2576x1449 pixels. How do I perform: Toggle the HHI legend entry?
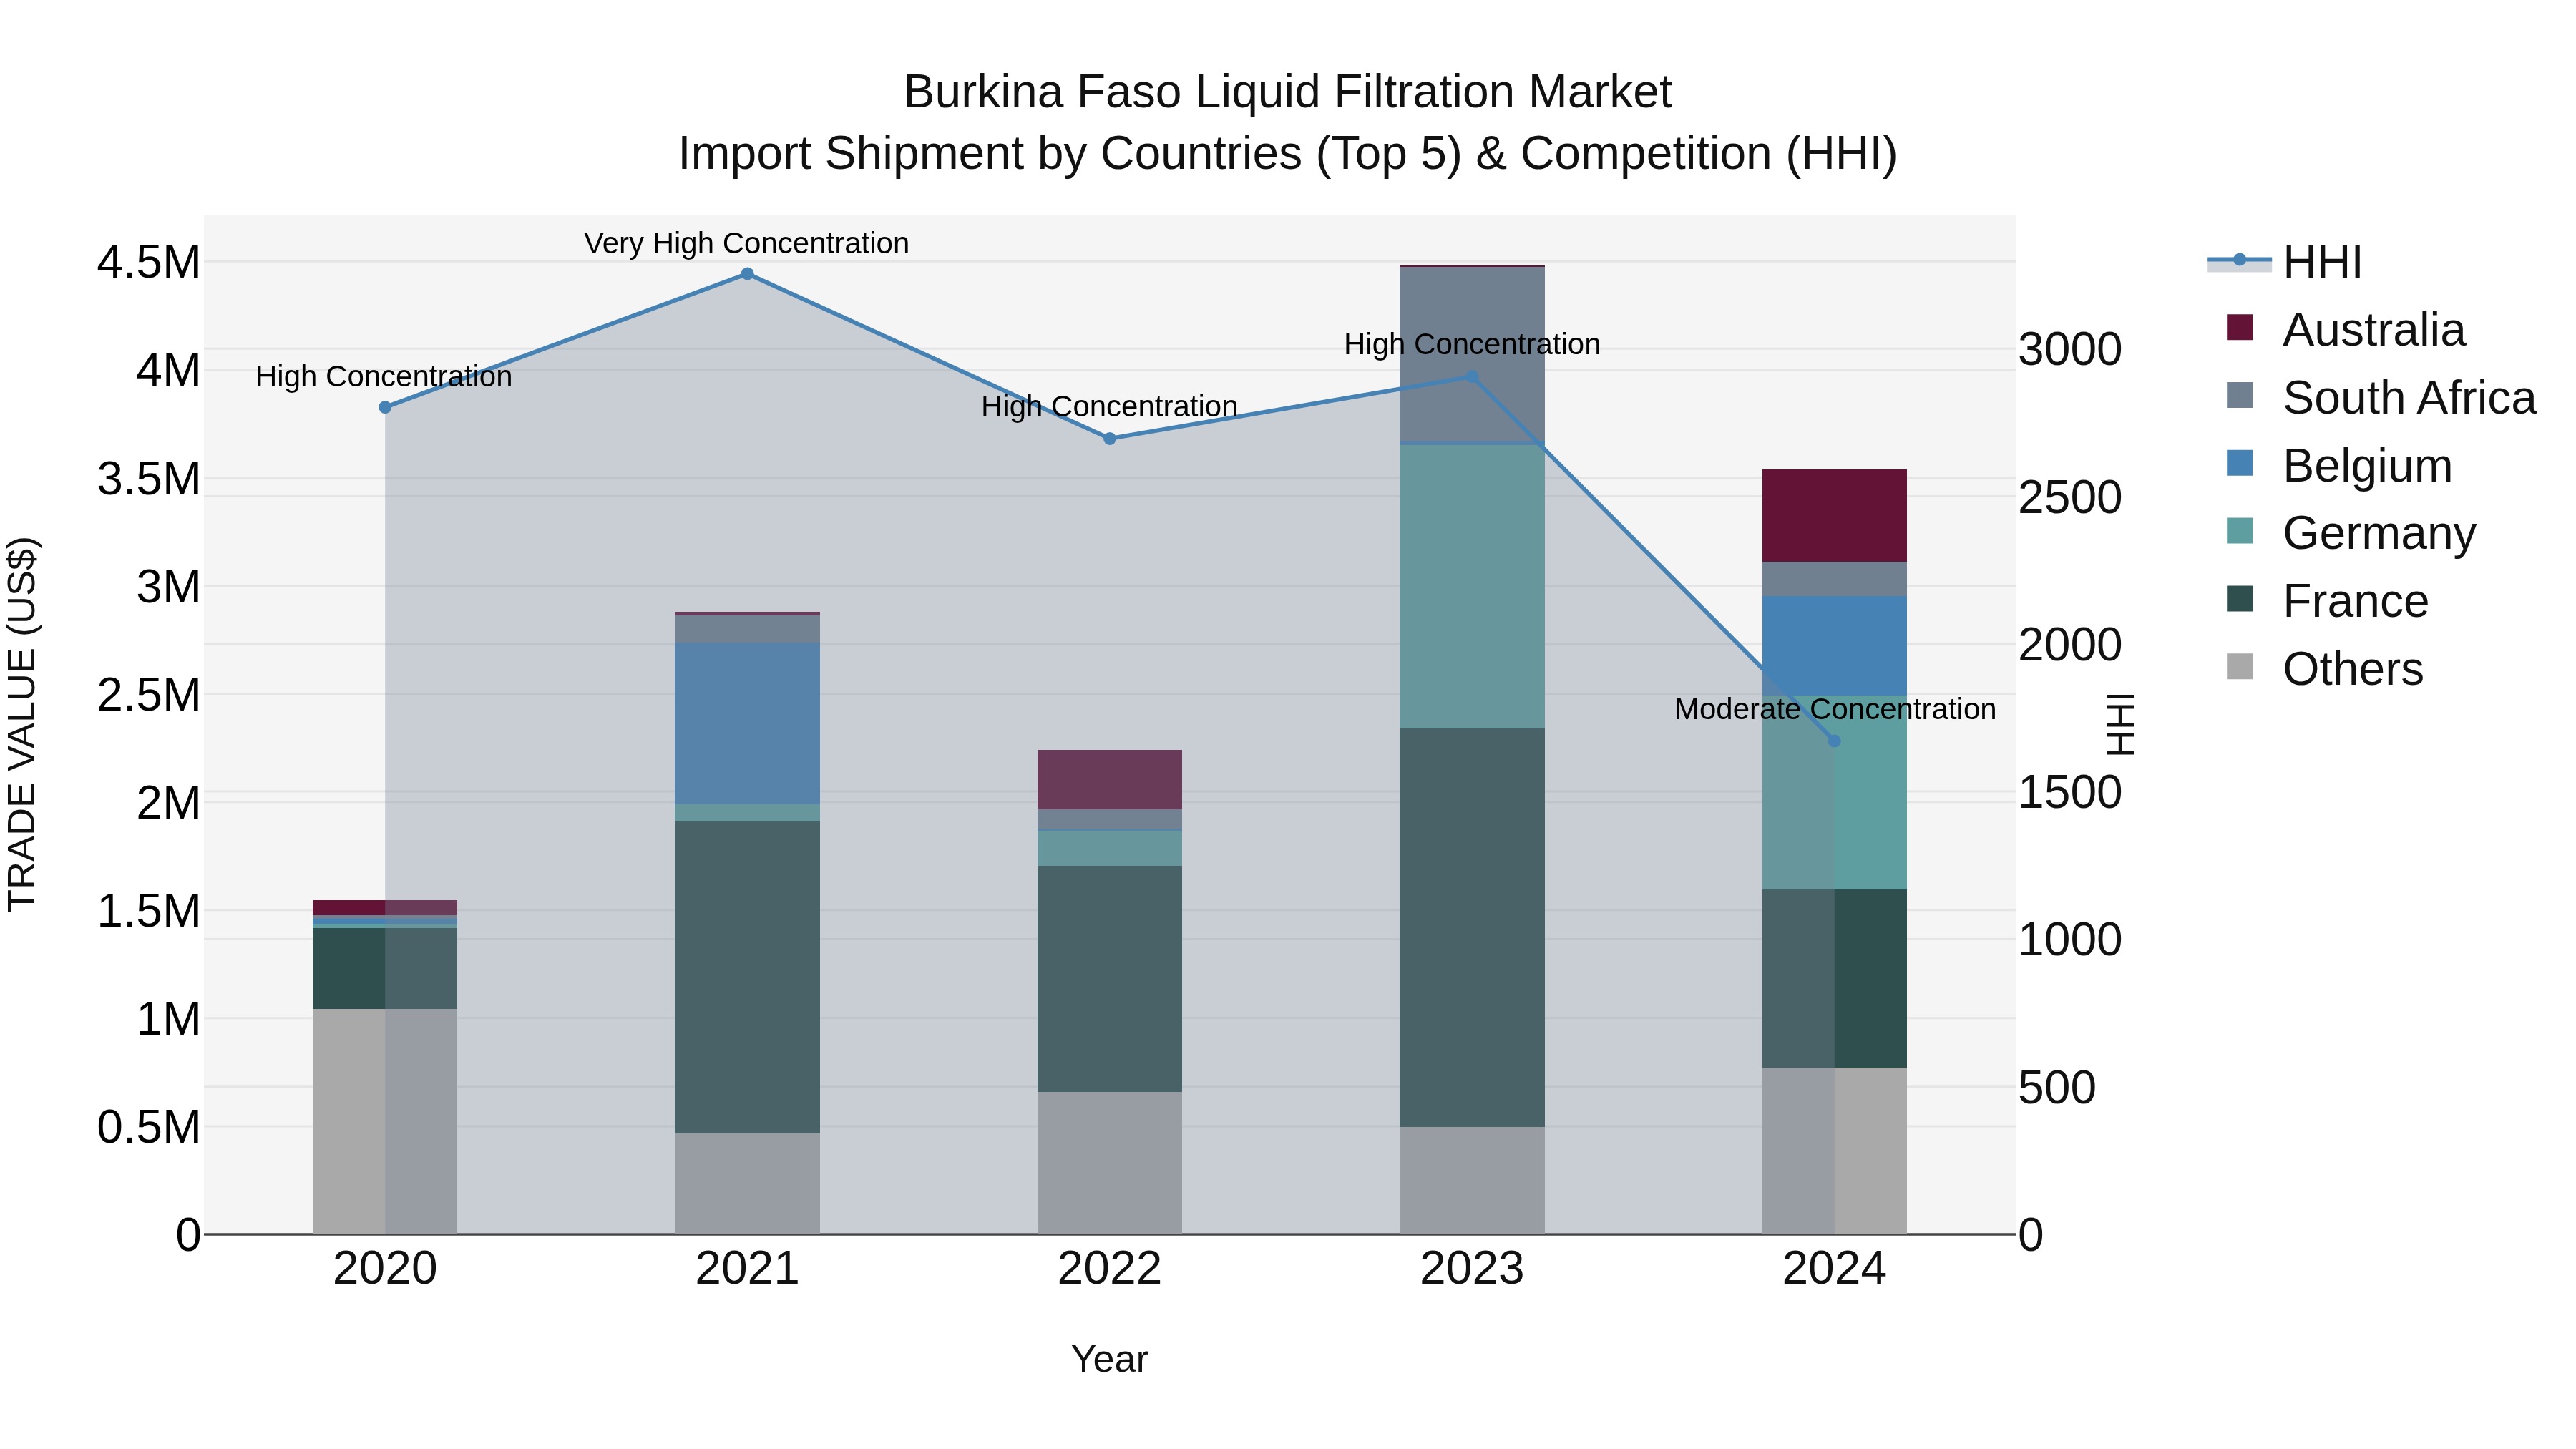point(2285,262)
